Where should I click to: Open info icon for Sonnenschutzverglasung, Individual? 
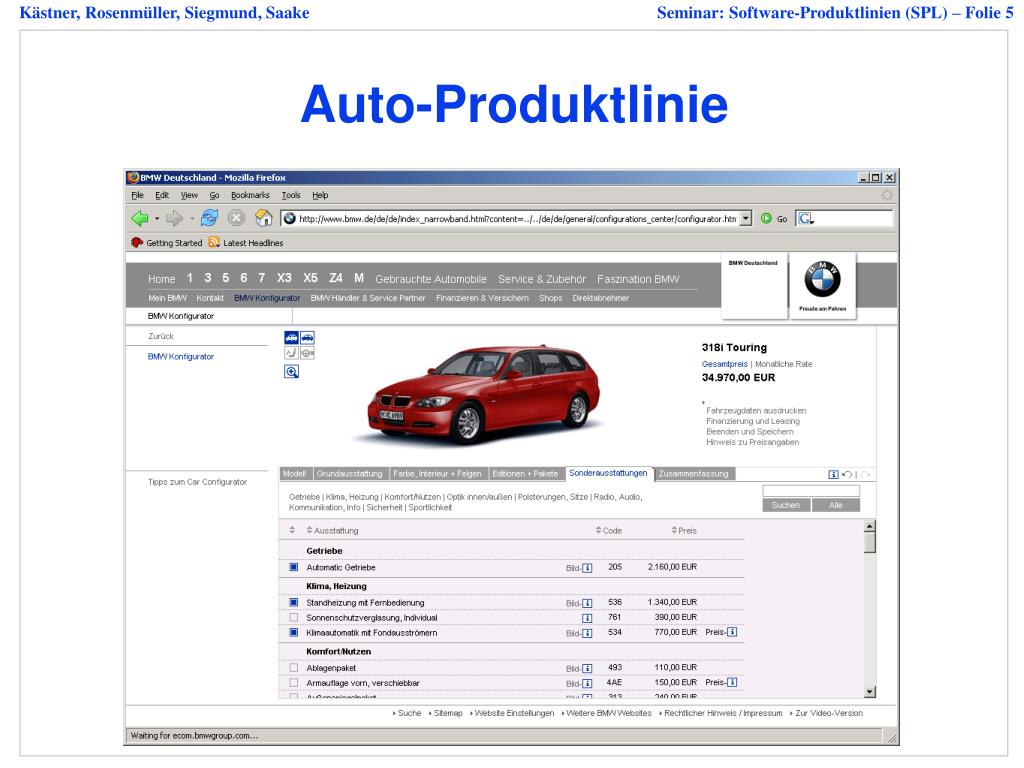click(587, 618)
